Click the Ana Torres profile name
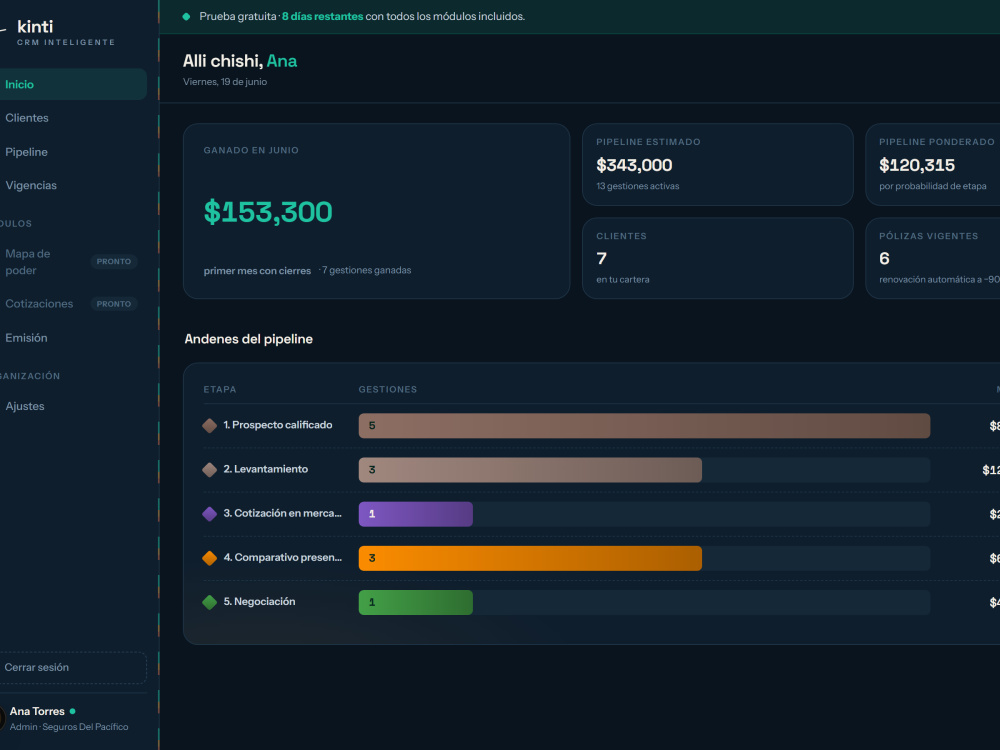Screen dimensions: 1000x750 coord(37,711)
